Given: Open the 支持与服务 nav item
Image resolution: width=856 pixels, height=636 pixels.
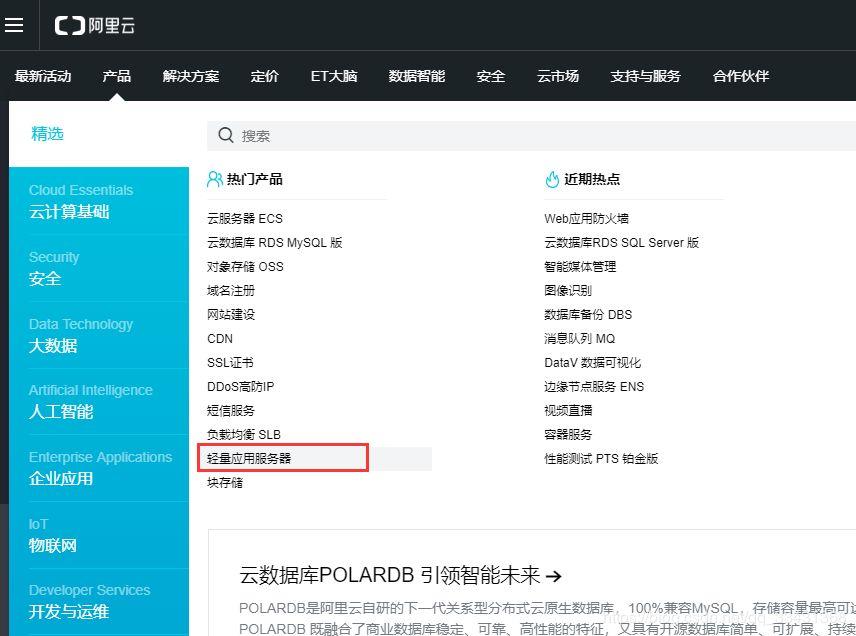Looking at the screenshot, I should [645, 76].
